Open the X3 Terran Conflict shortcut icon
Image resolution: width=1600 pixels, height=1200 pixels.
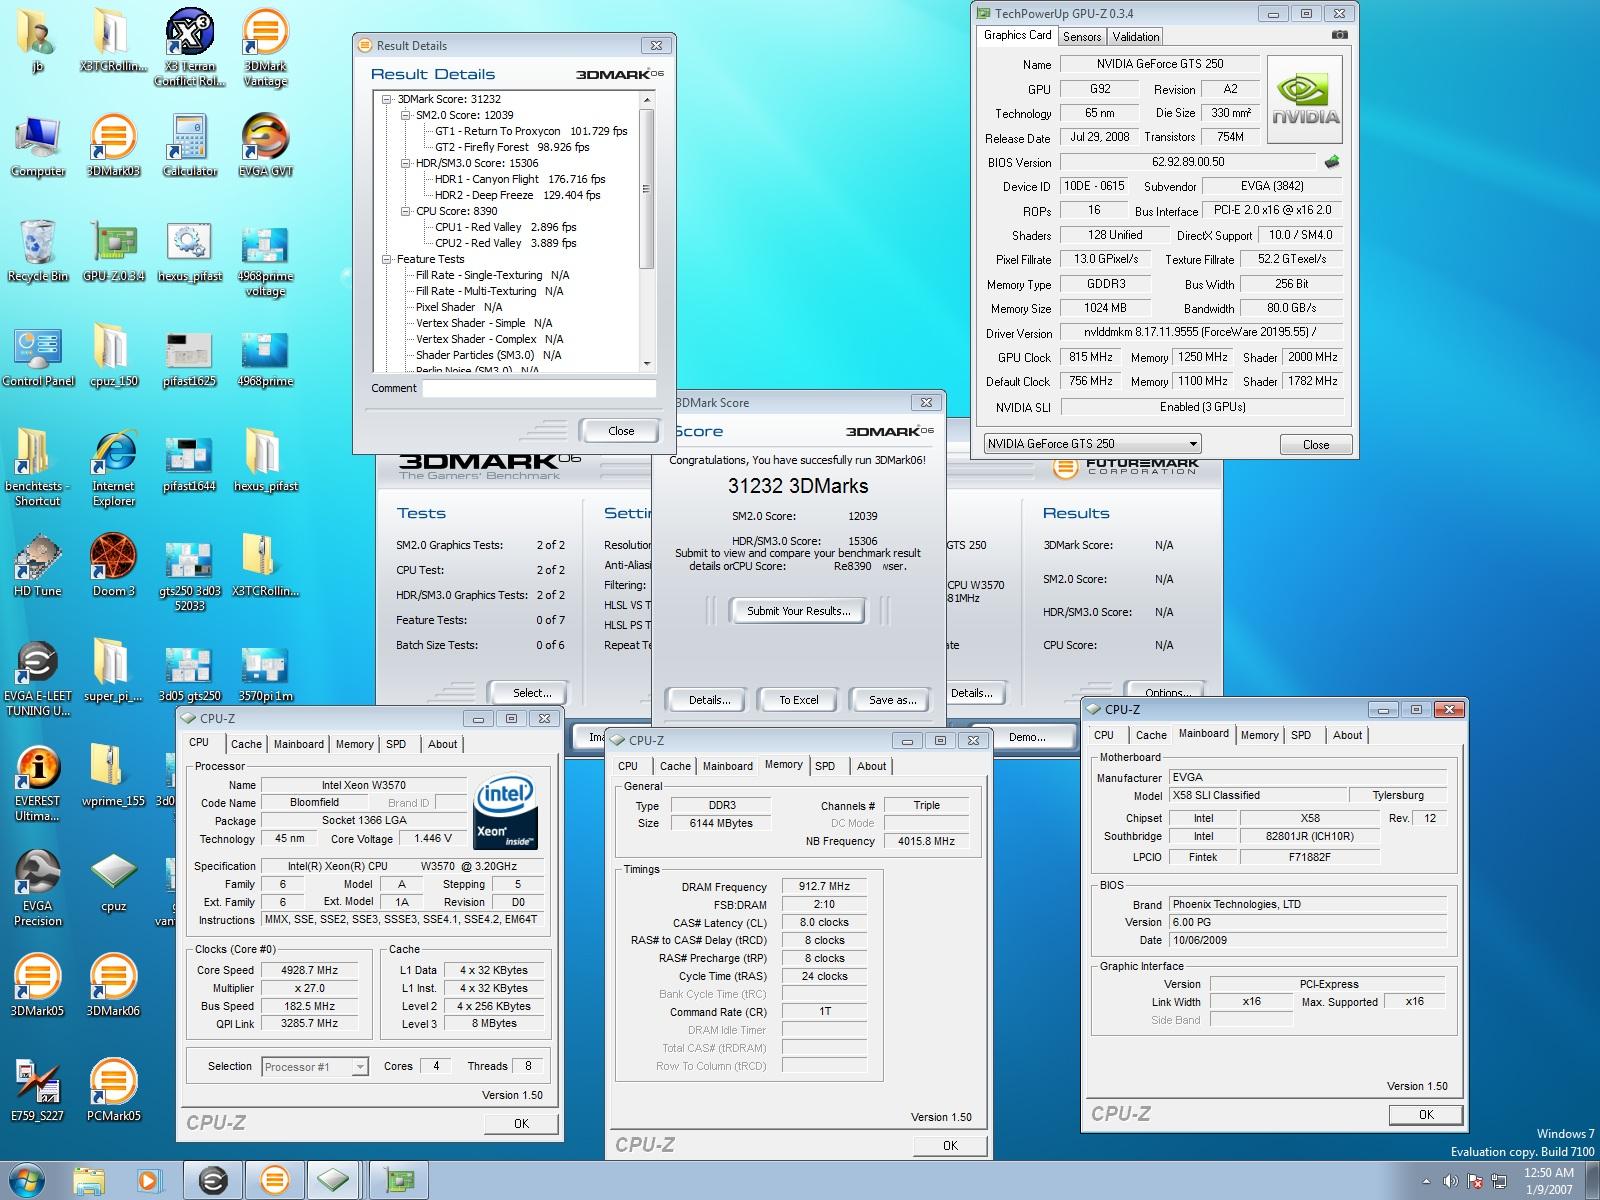189,47
